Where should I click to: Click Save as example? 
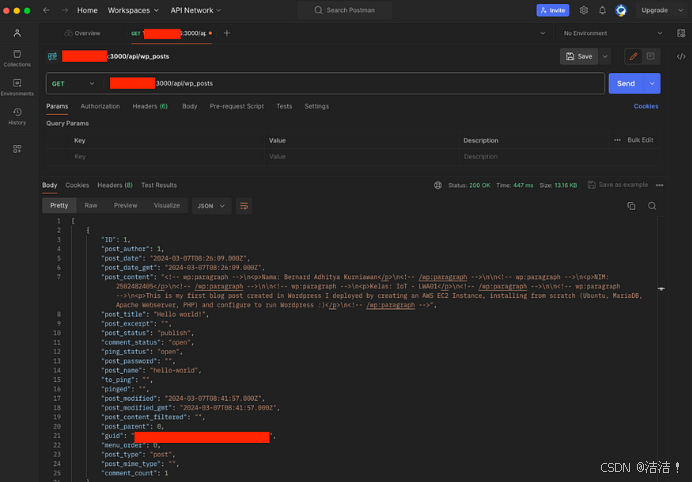tap(618, 185)
